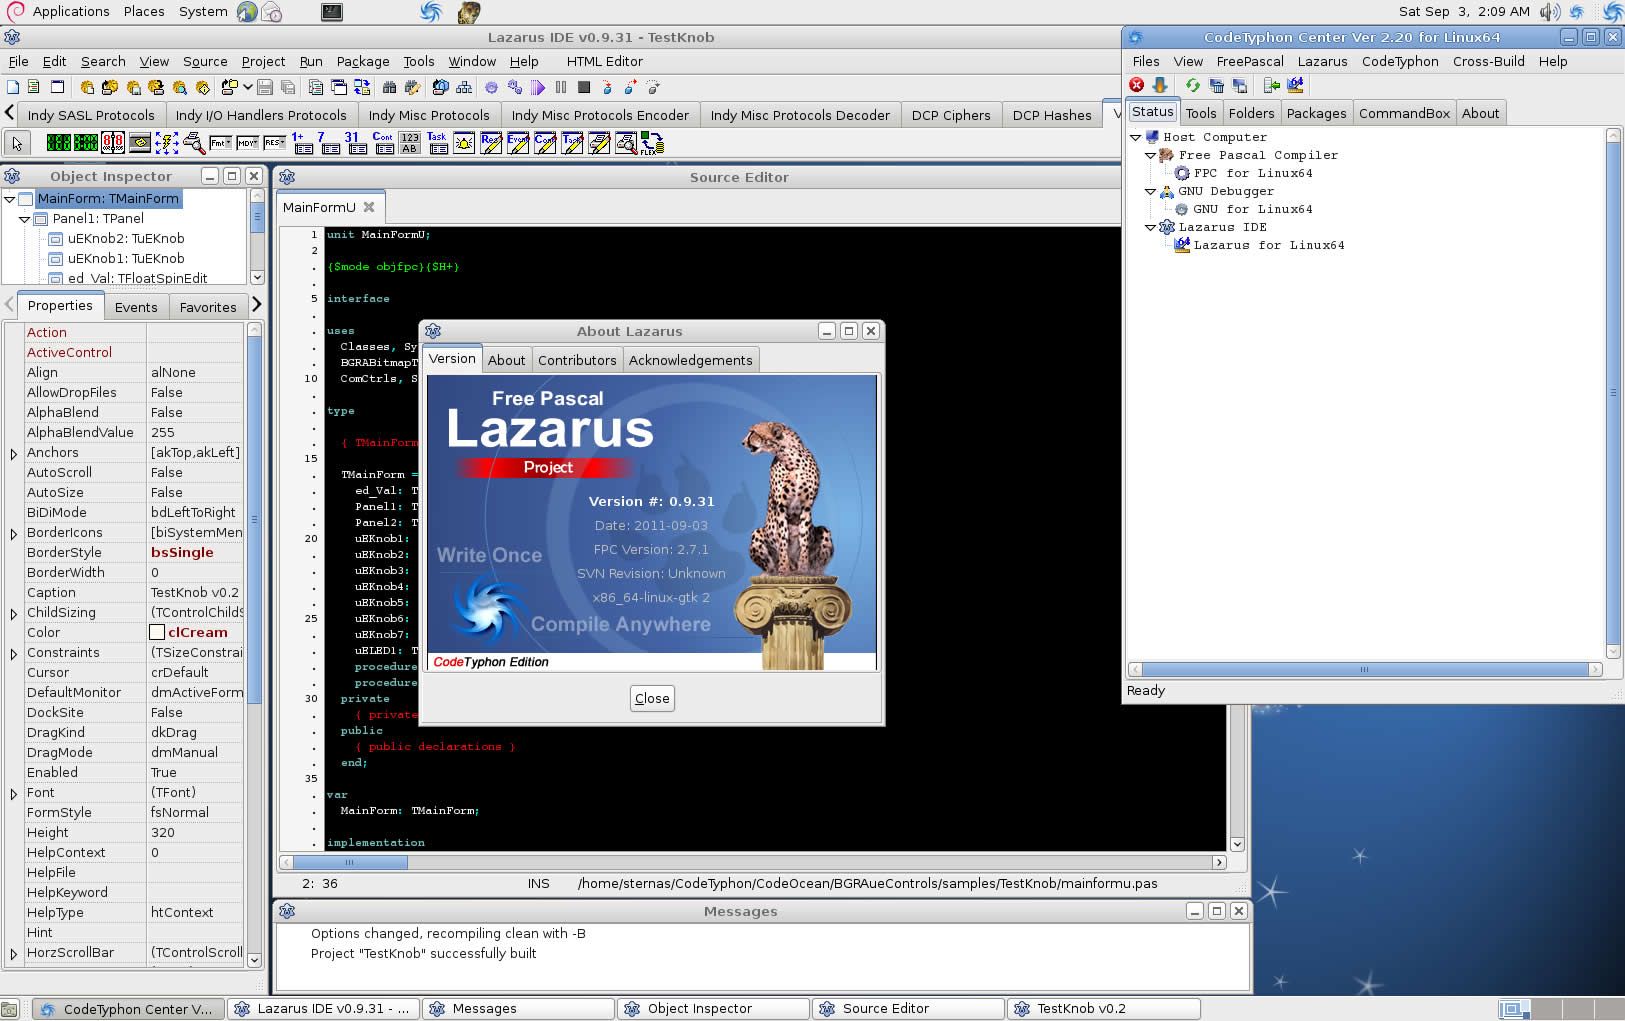Click the Toggle Form/Unit view icon

click(362, 87)
